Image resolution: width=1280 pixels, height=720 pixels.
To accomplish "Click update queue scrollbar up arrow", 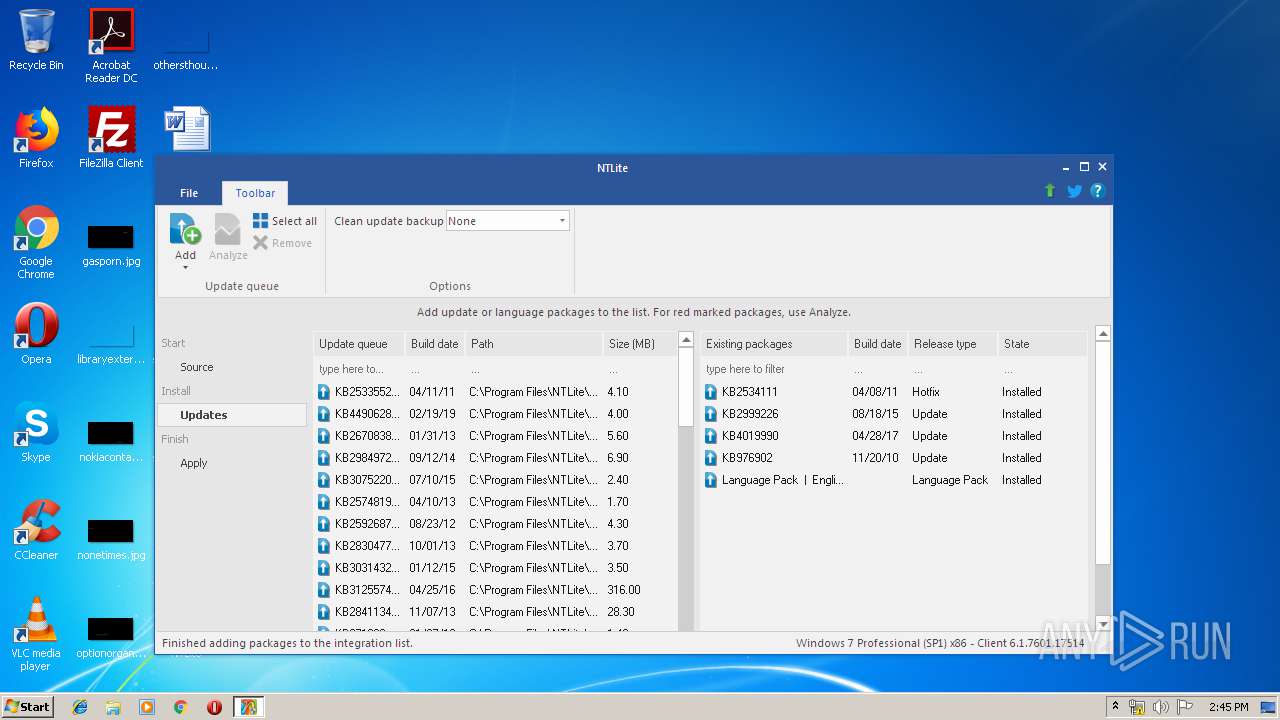I will point(686,340).
